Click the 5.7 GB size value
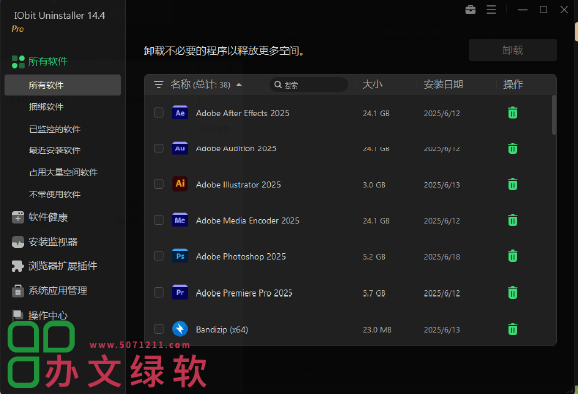Image resolution: width=578 pixels, height=395 pixels. pos(374,293)
